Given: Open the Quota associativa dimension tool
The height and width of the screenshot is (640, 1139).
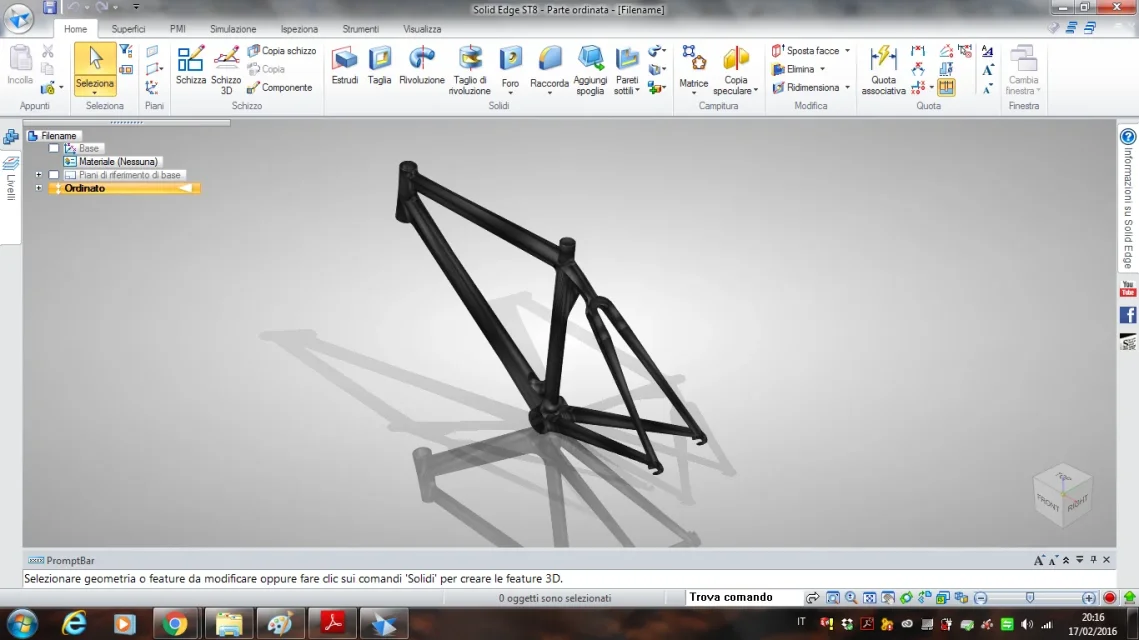Looking at the screenshot, I should click(x=883, y=70).
